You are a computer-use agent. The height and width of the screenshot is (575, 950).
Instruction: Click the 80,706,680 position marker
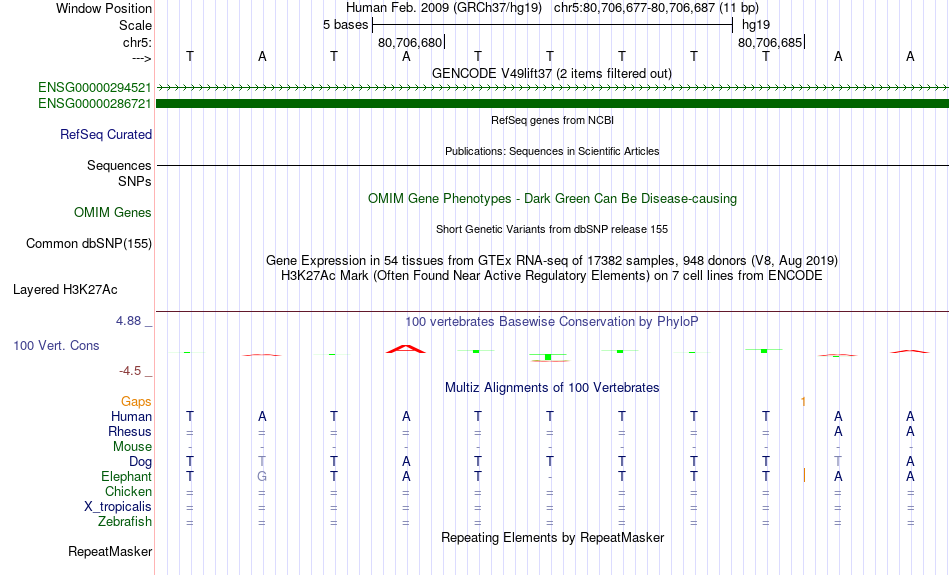[410, 42]
